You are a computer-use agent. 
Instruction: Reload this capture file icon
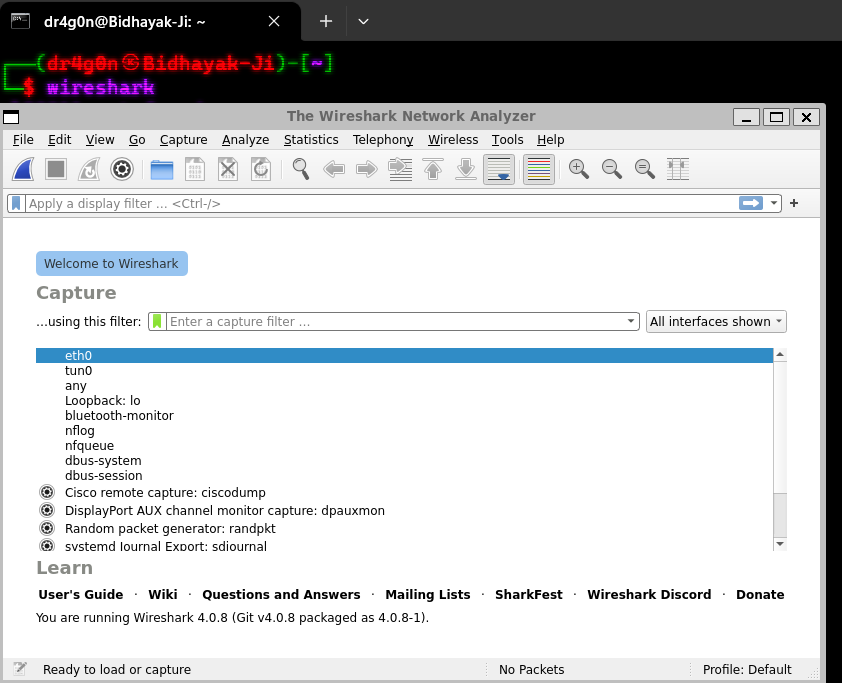[x=261, y=170]
